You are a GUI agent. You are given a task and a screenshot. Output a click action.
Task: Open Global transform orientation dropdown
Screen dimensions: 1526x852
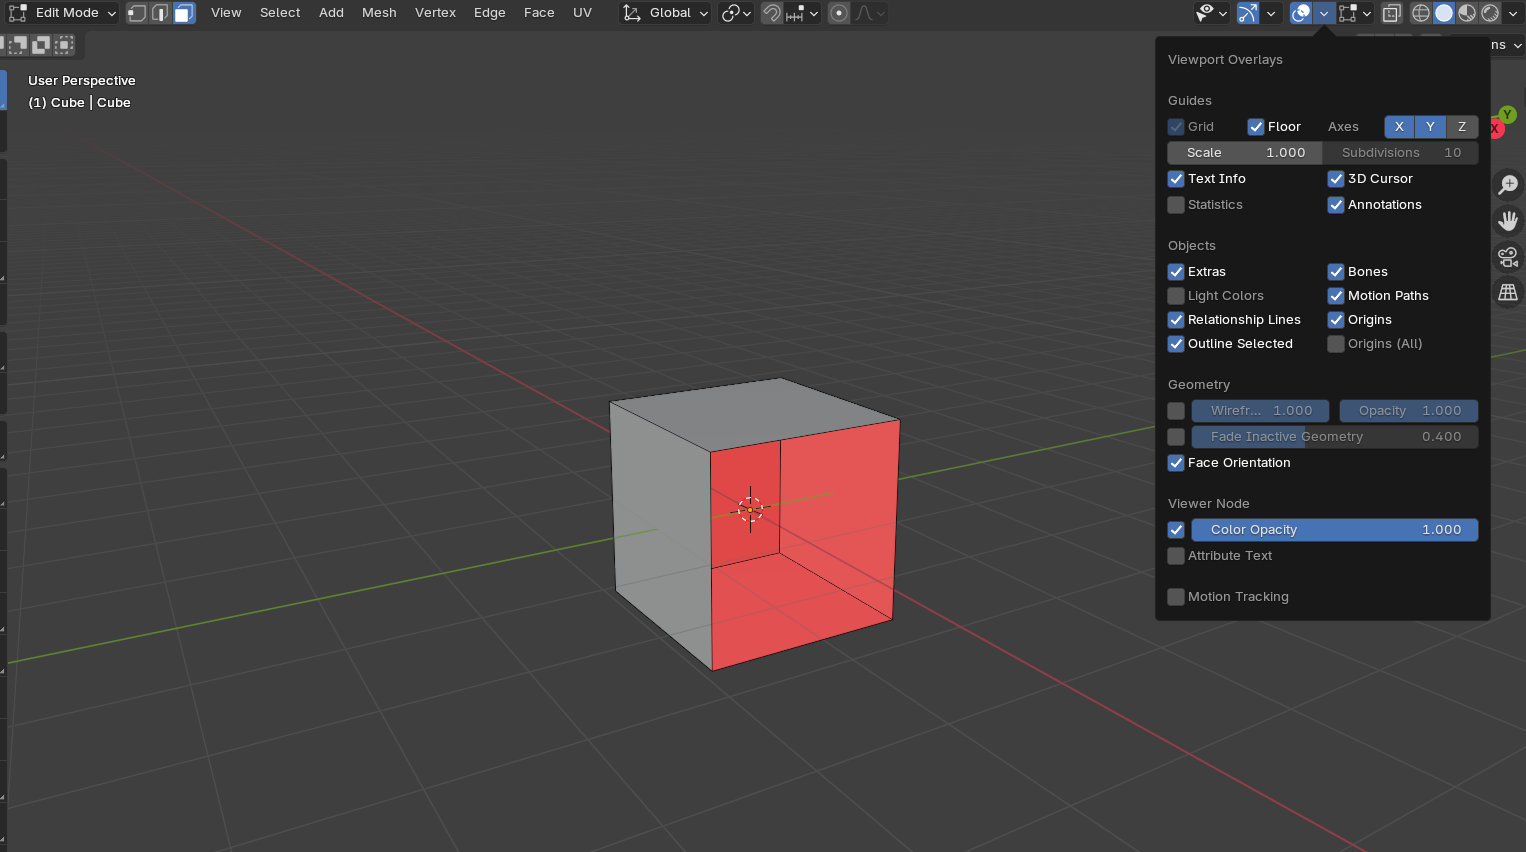coord(665,13)
